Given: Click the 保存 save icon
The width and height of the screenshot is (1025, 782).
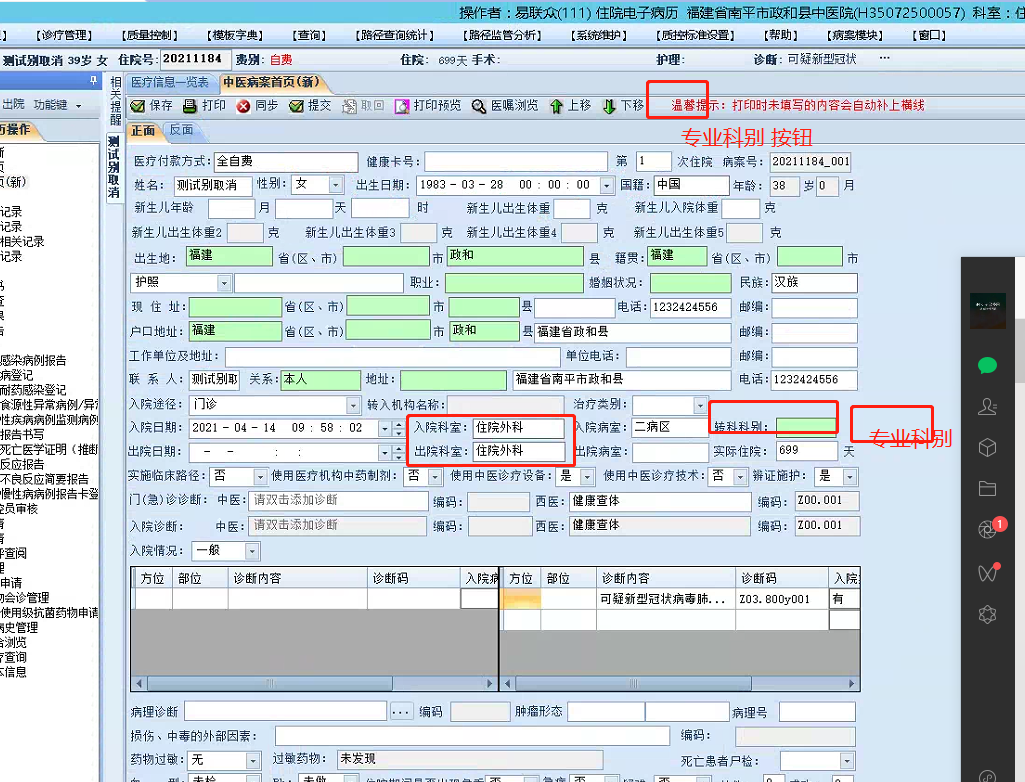Looking at the screenshot, I should 137,106.
